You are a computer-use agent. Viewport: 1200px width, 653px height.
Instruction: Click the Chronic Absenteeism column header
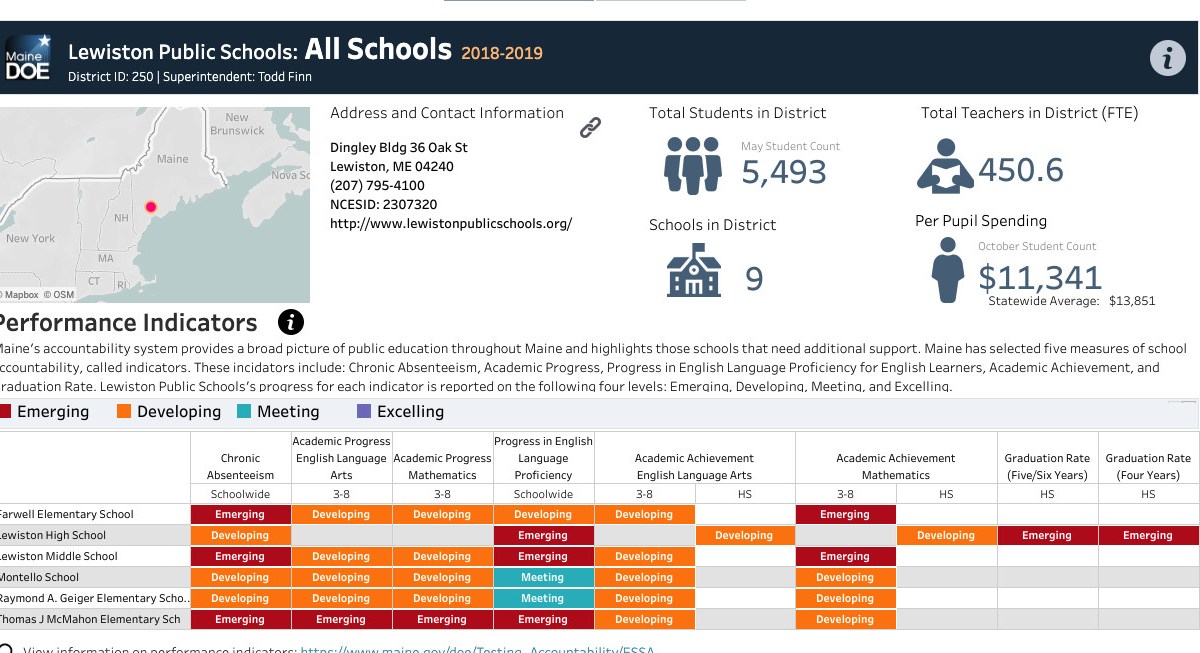pyautogui.click(x=240, y=466)
